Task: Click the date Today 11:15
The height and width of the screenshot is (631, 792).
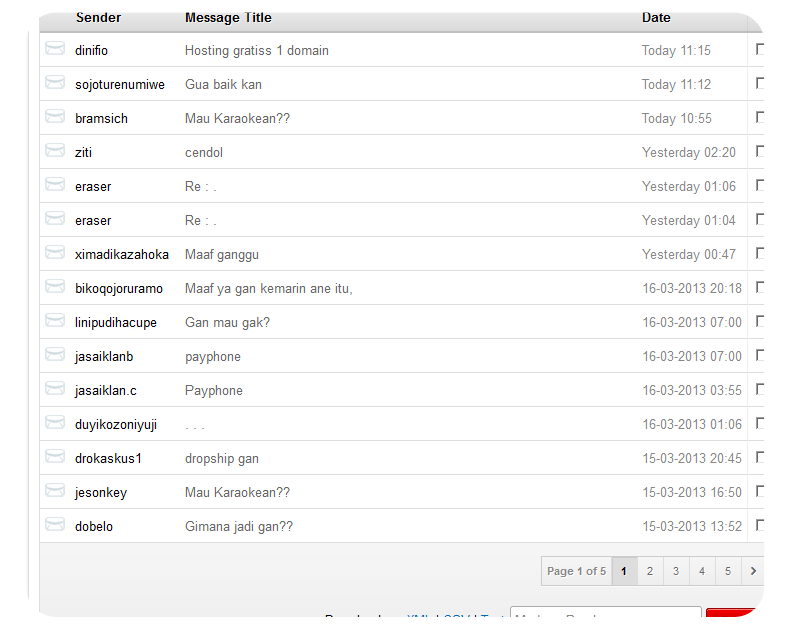Action: point(676,51)
